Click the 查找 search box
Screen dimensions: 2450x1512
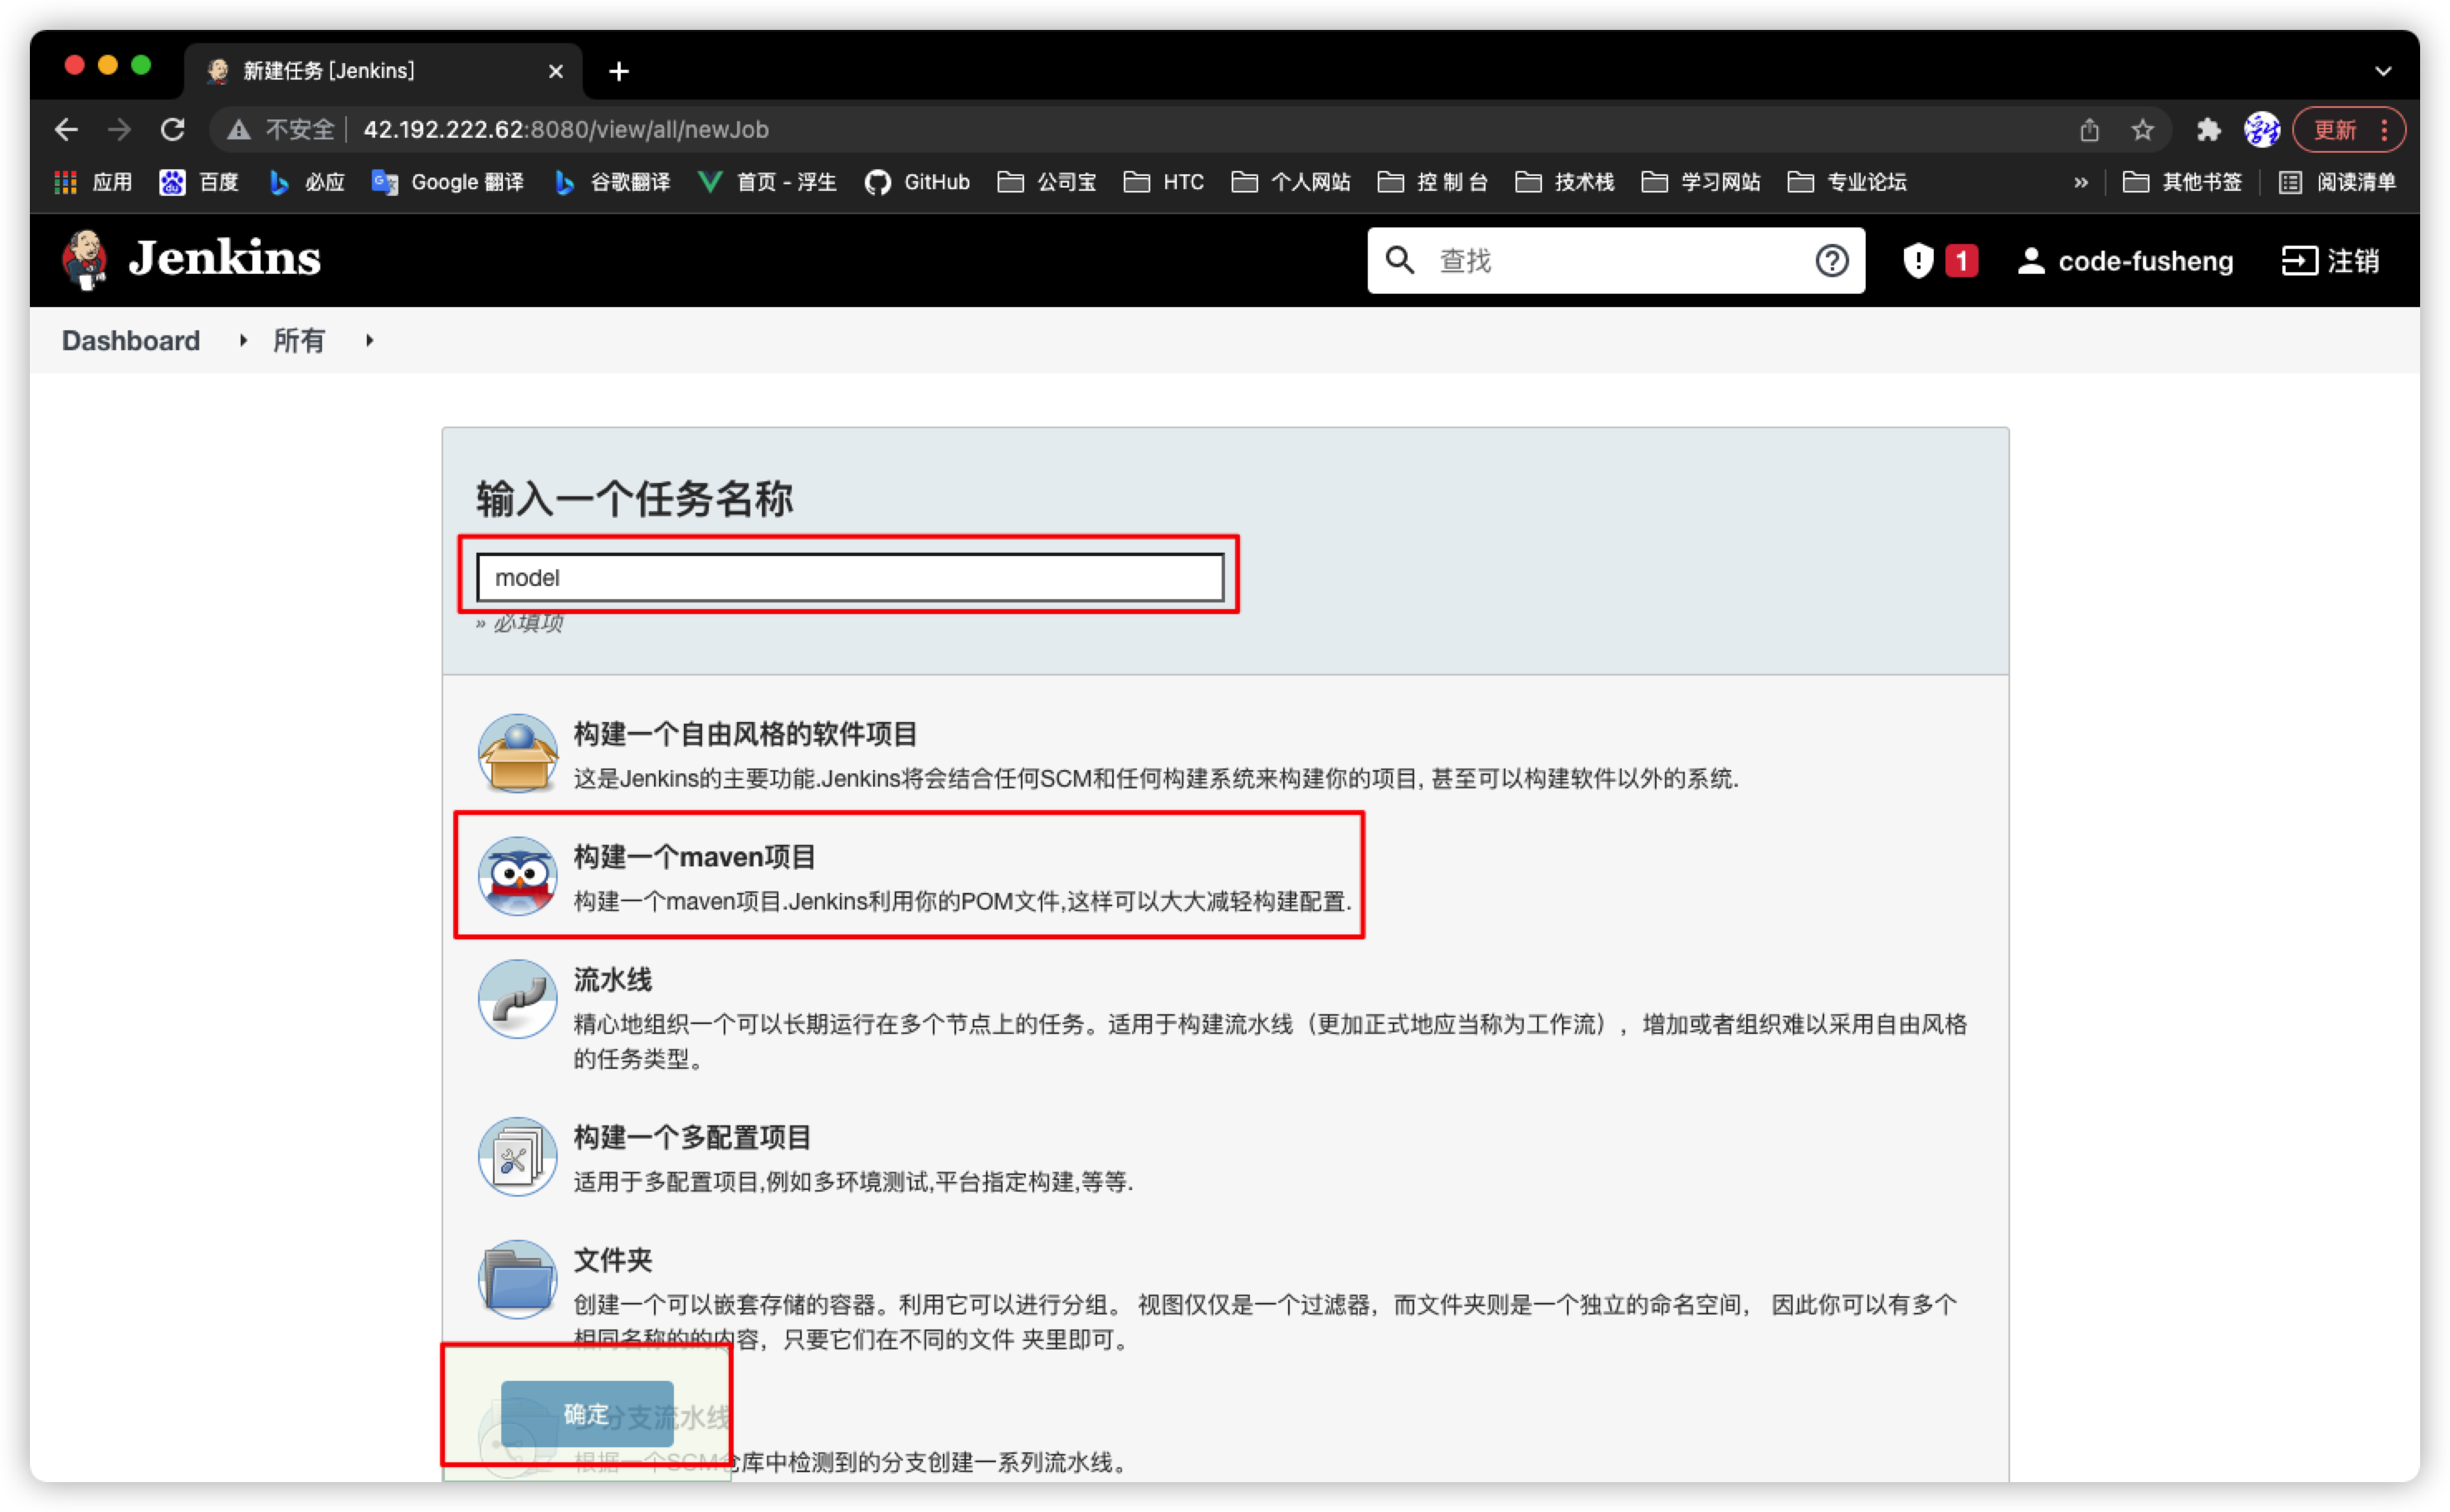[1610, 261]
